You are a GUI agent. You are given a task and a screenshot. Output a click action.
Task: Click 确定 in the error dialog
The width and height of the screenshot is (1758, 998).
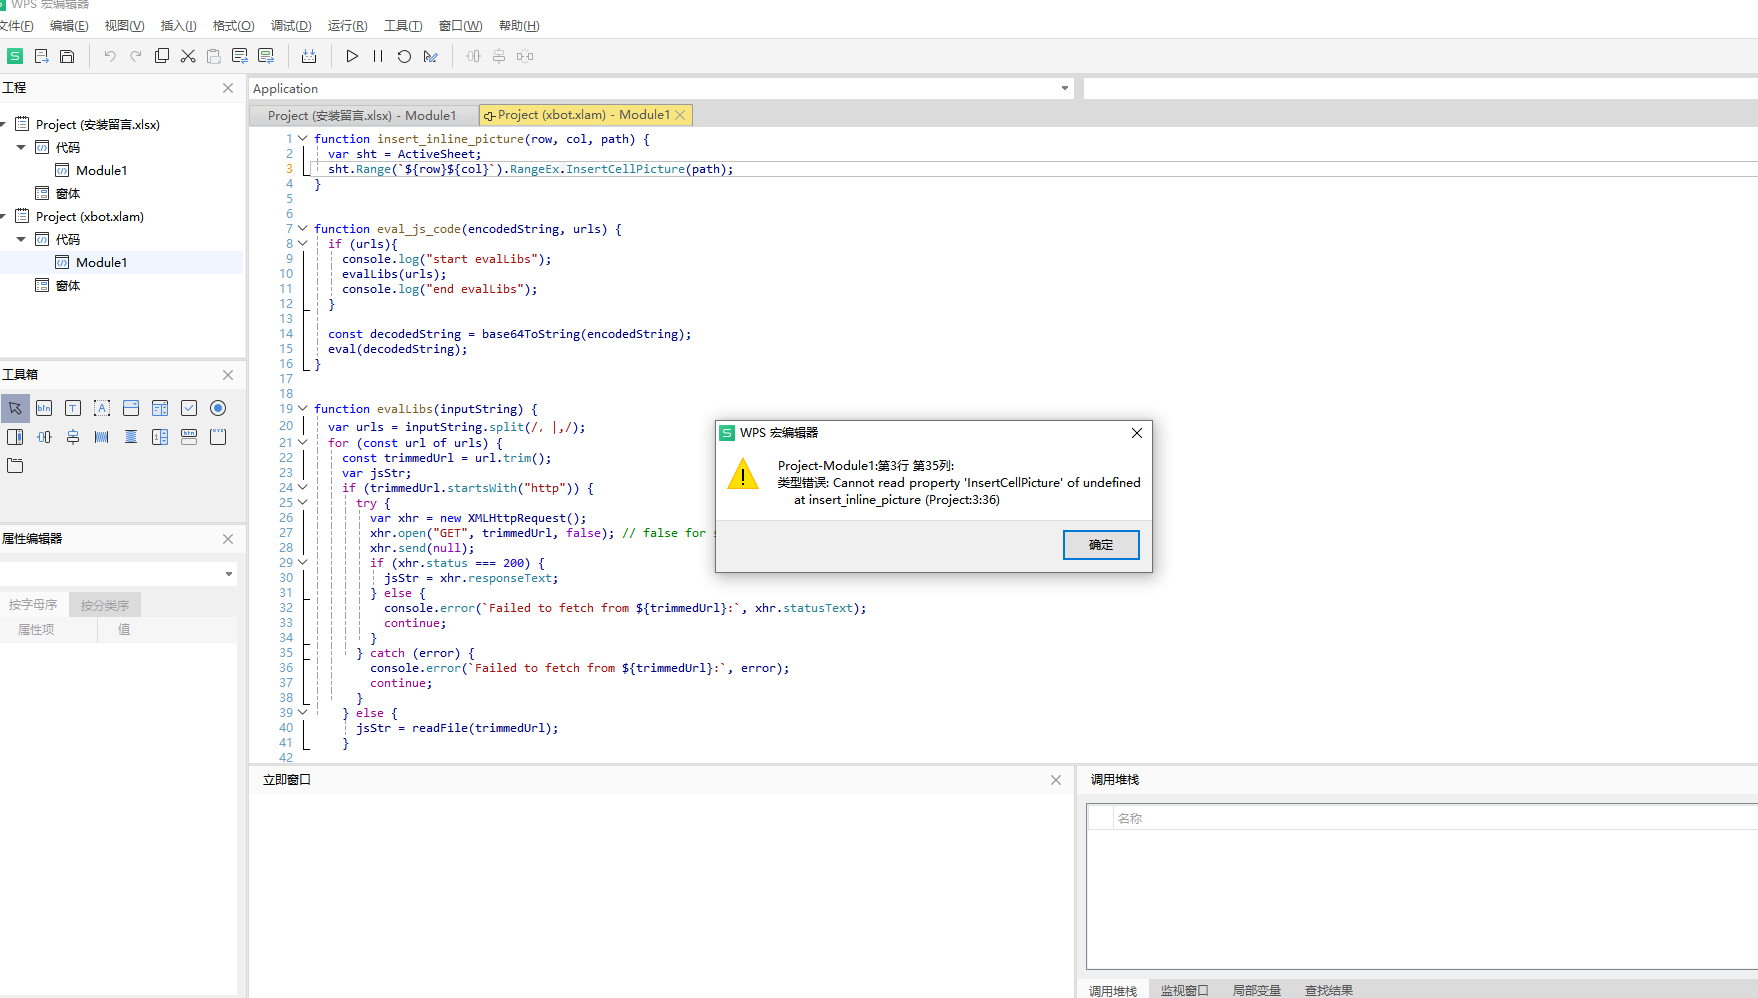tap(1100, 545)
